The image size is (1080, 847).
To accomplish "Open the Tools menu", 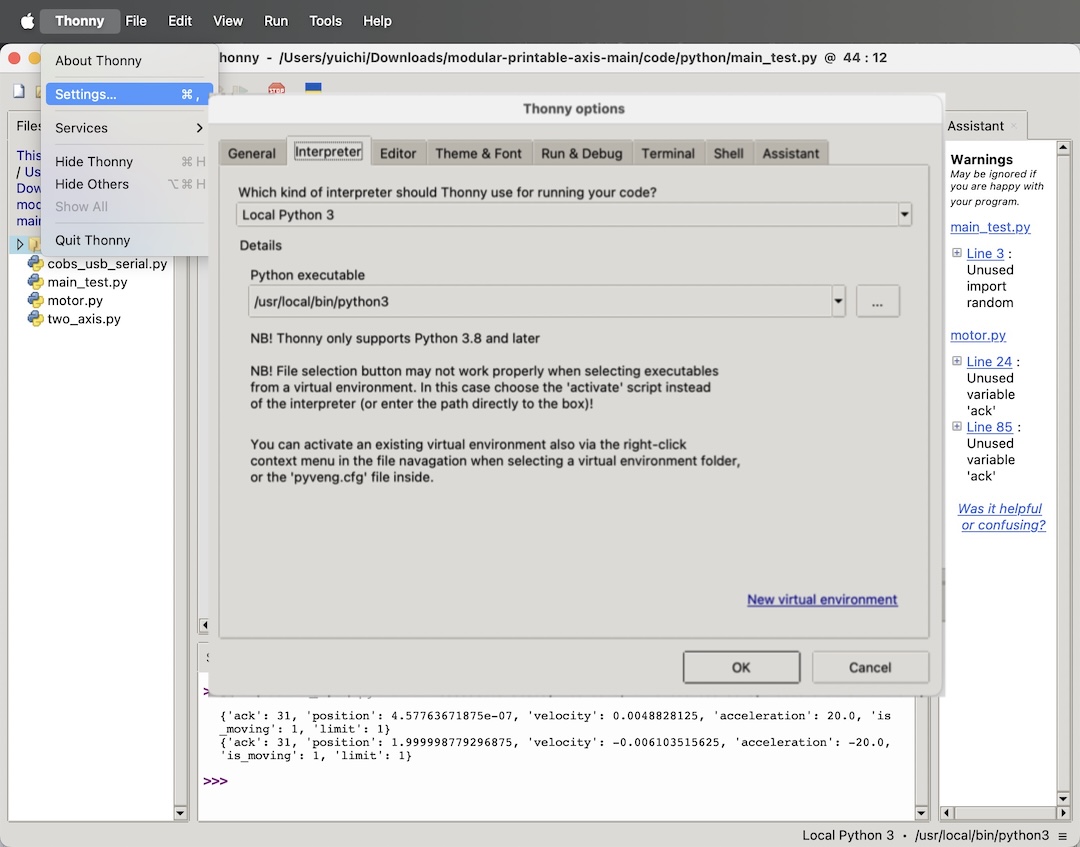I will (x=326, y=21).
